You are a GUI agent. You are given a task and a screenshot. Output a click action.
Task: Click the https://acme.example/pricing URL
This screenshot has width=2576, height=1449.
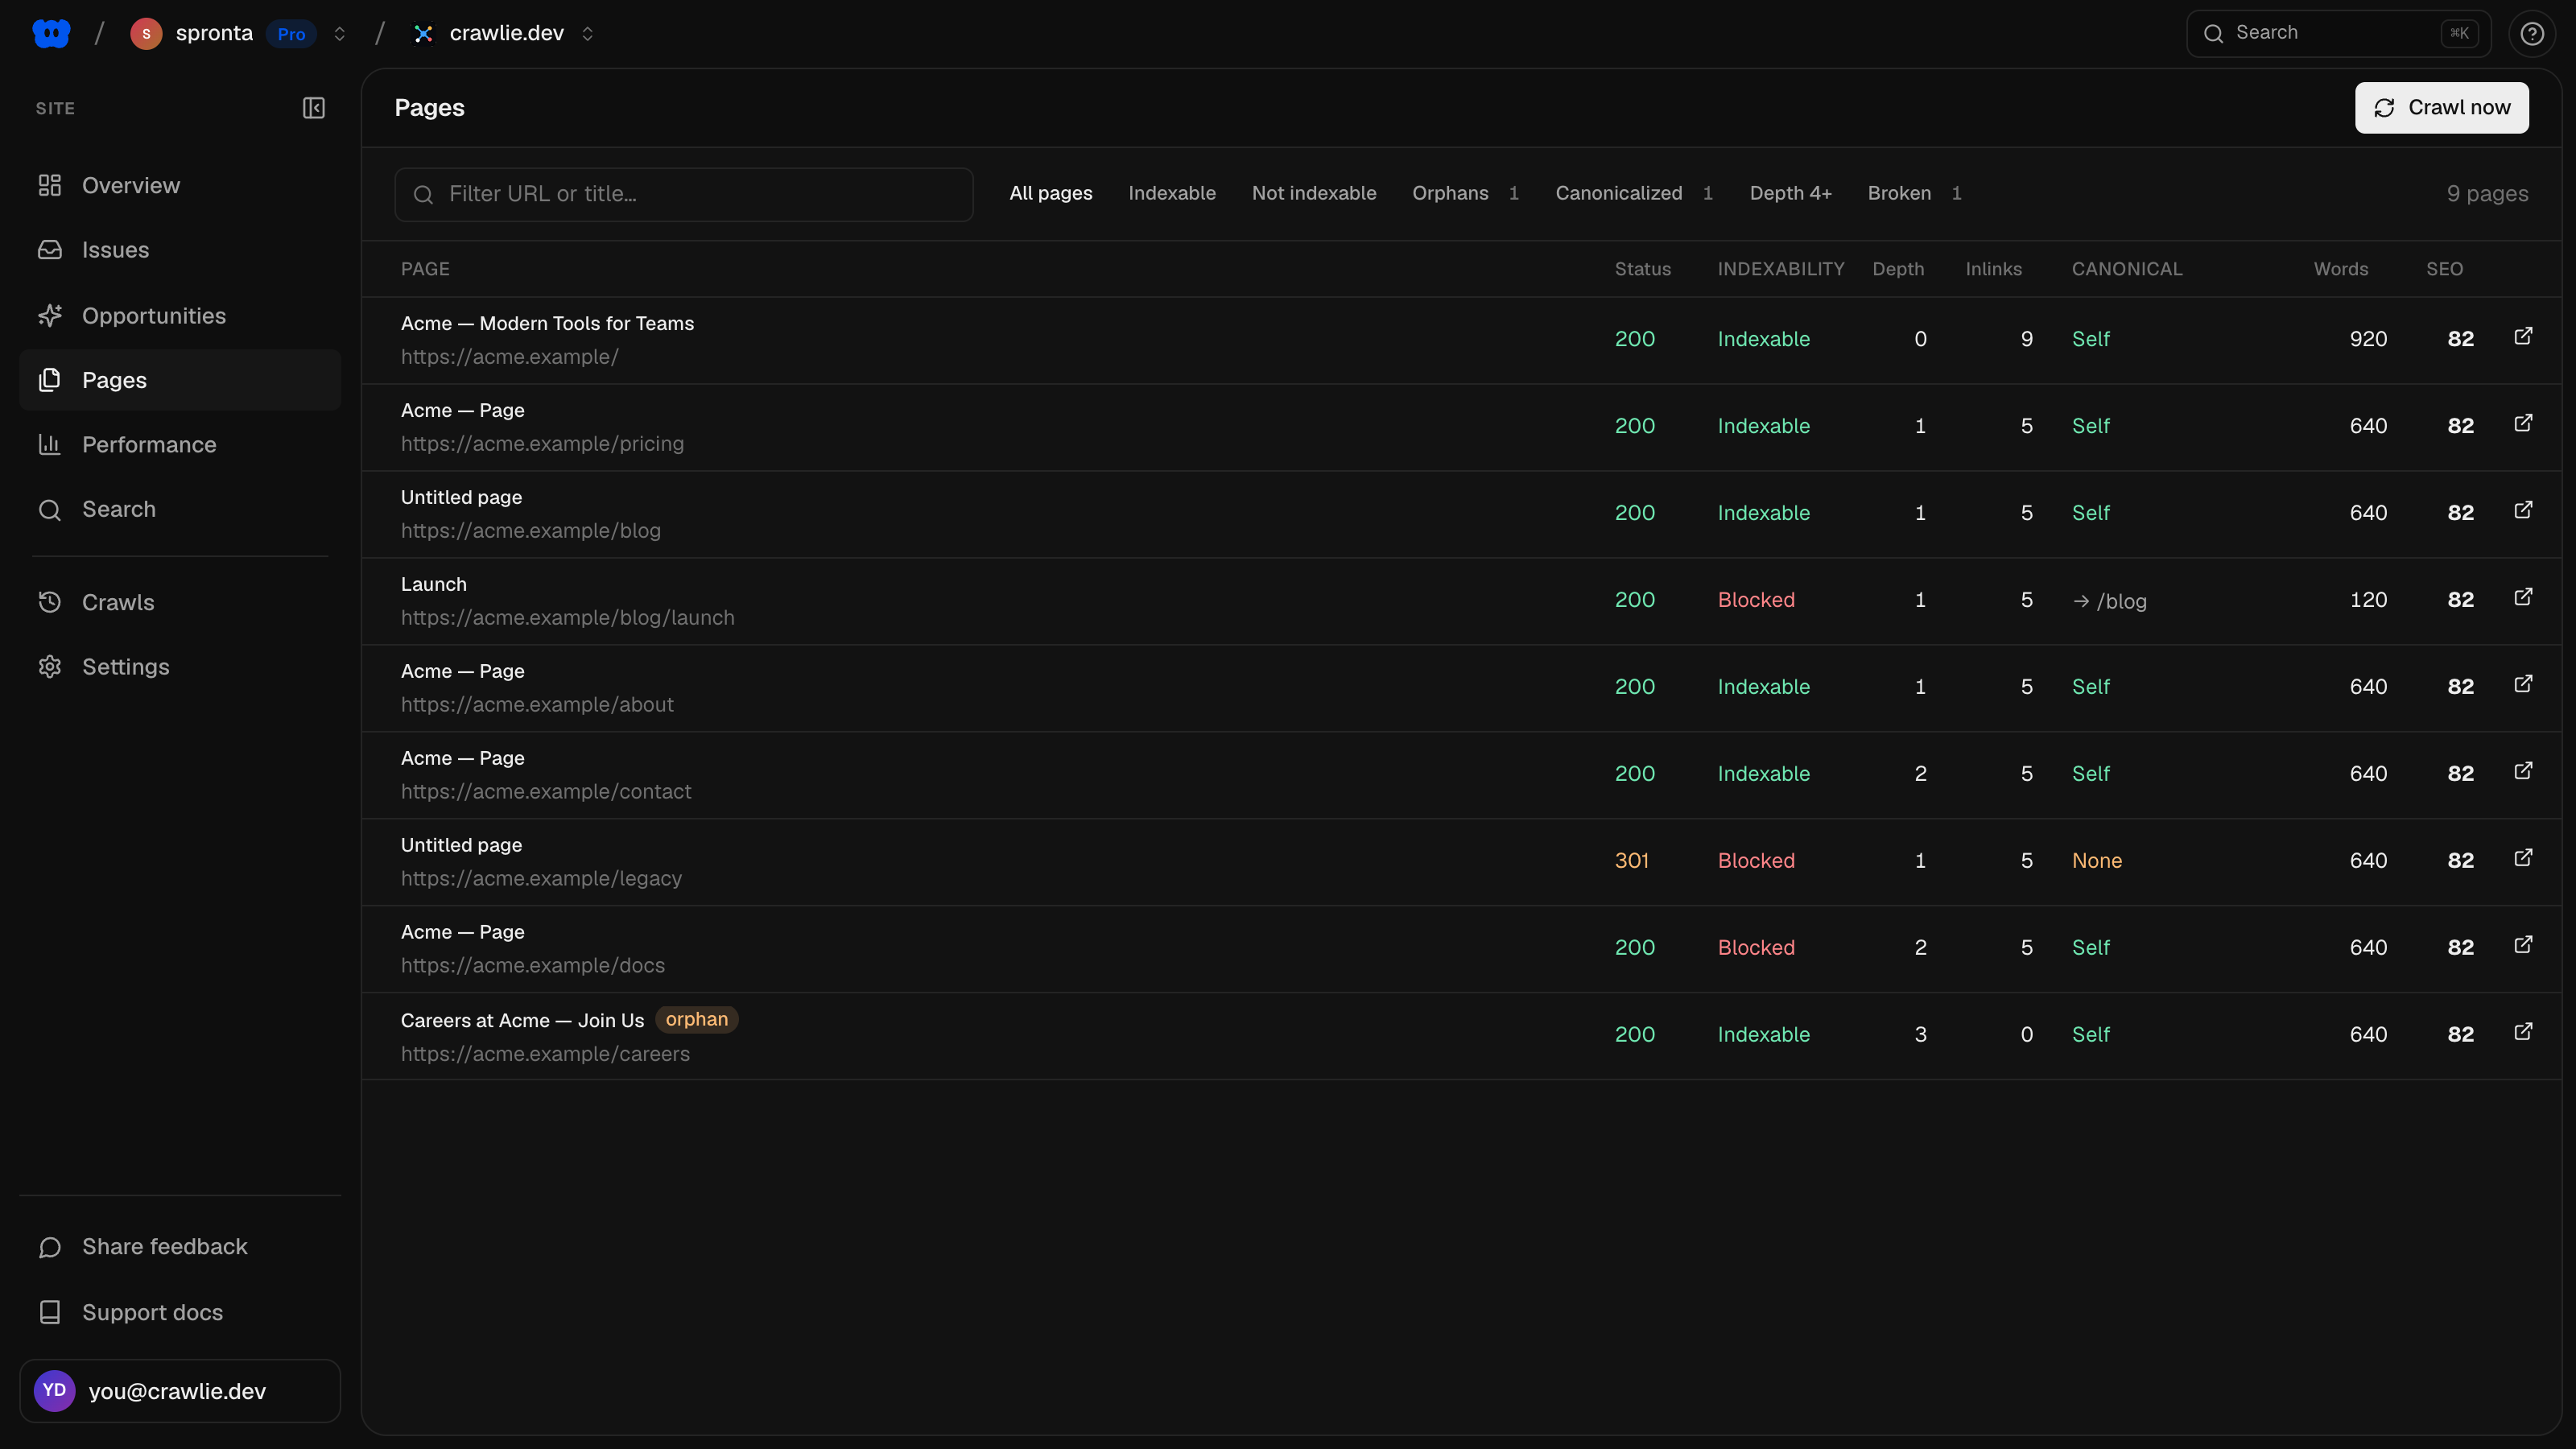coord(542,443)
